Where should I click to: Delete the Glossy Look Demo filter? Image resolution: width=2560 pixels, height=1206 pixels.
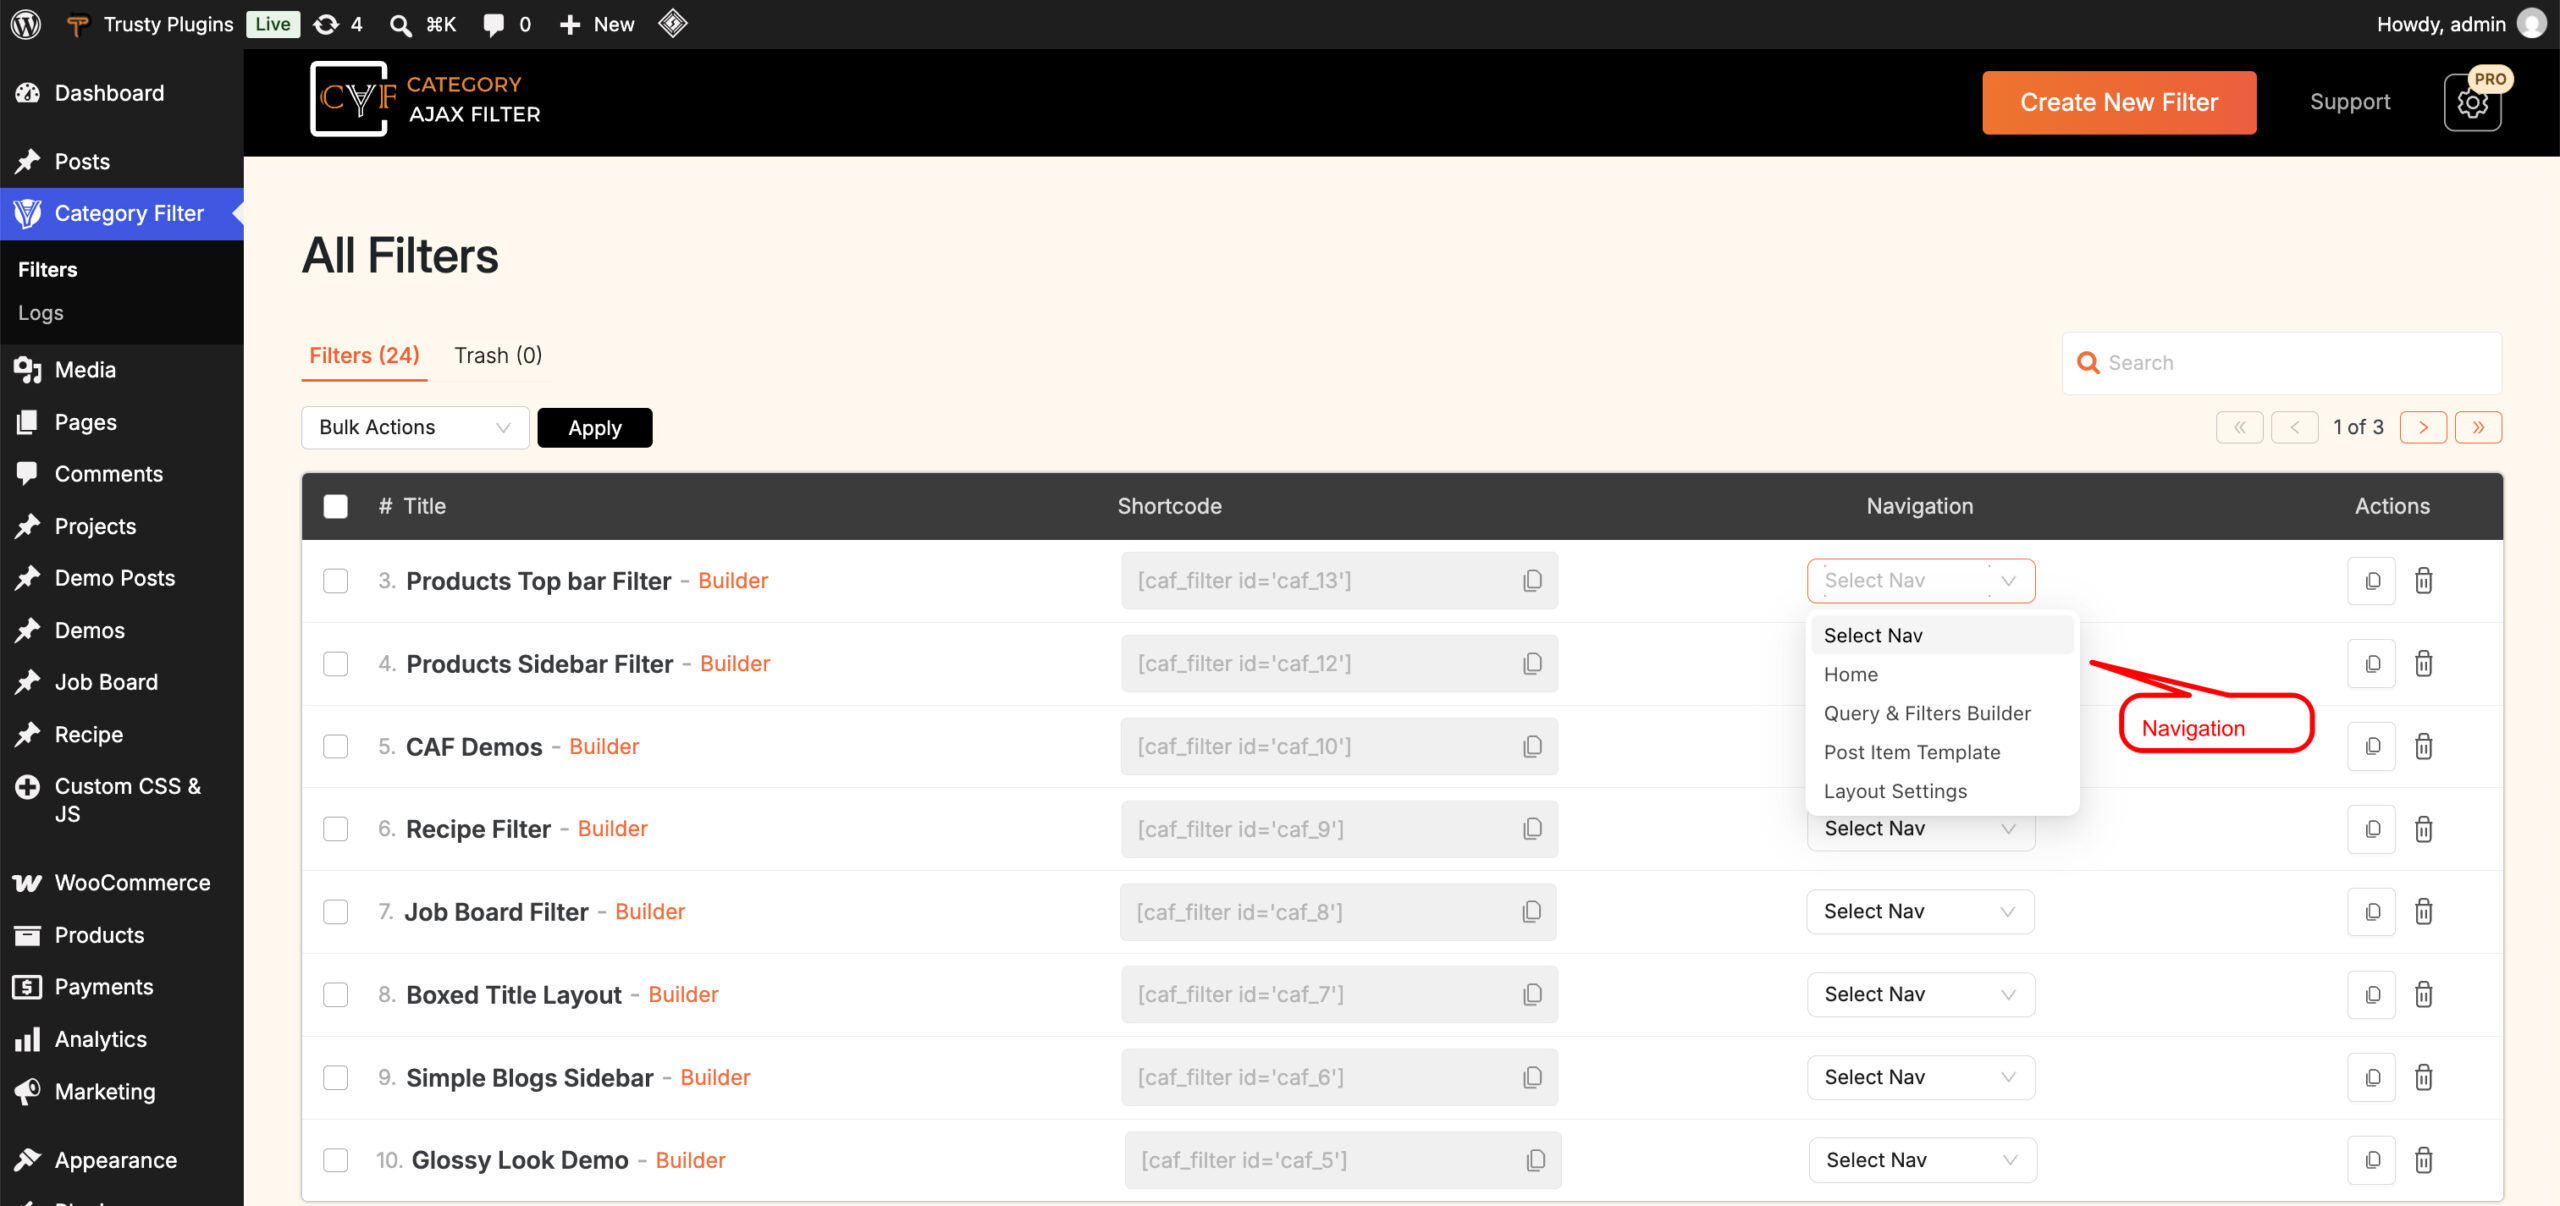[2424, 1160]
